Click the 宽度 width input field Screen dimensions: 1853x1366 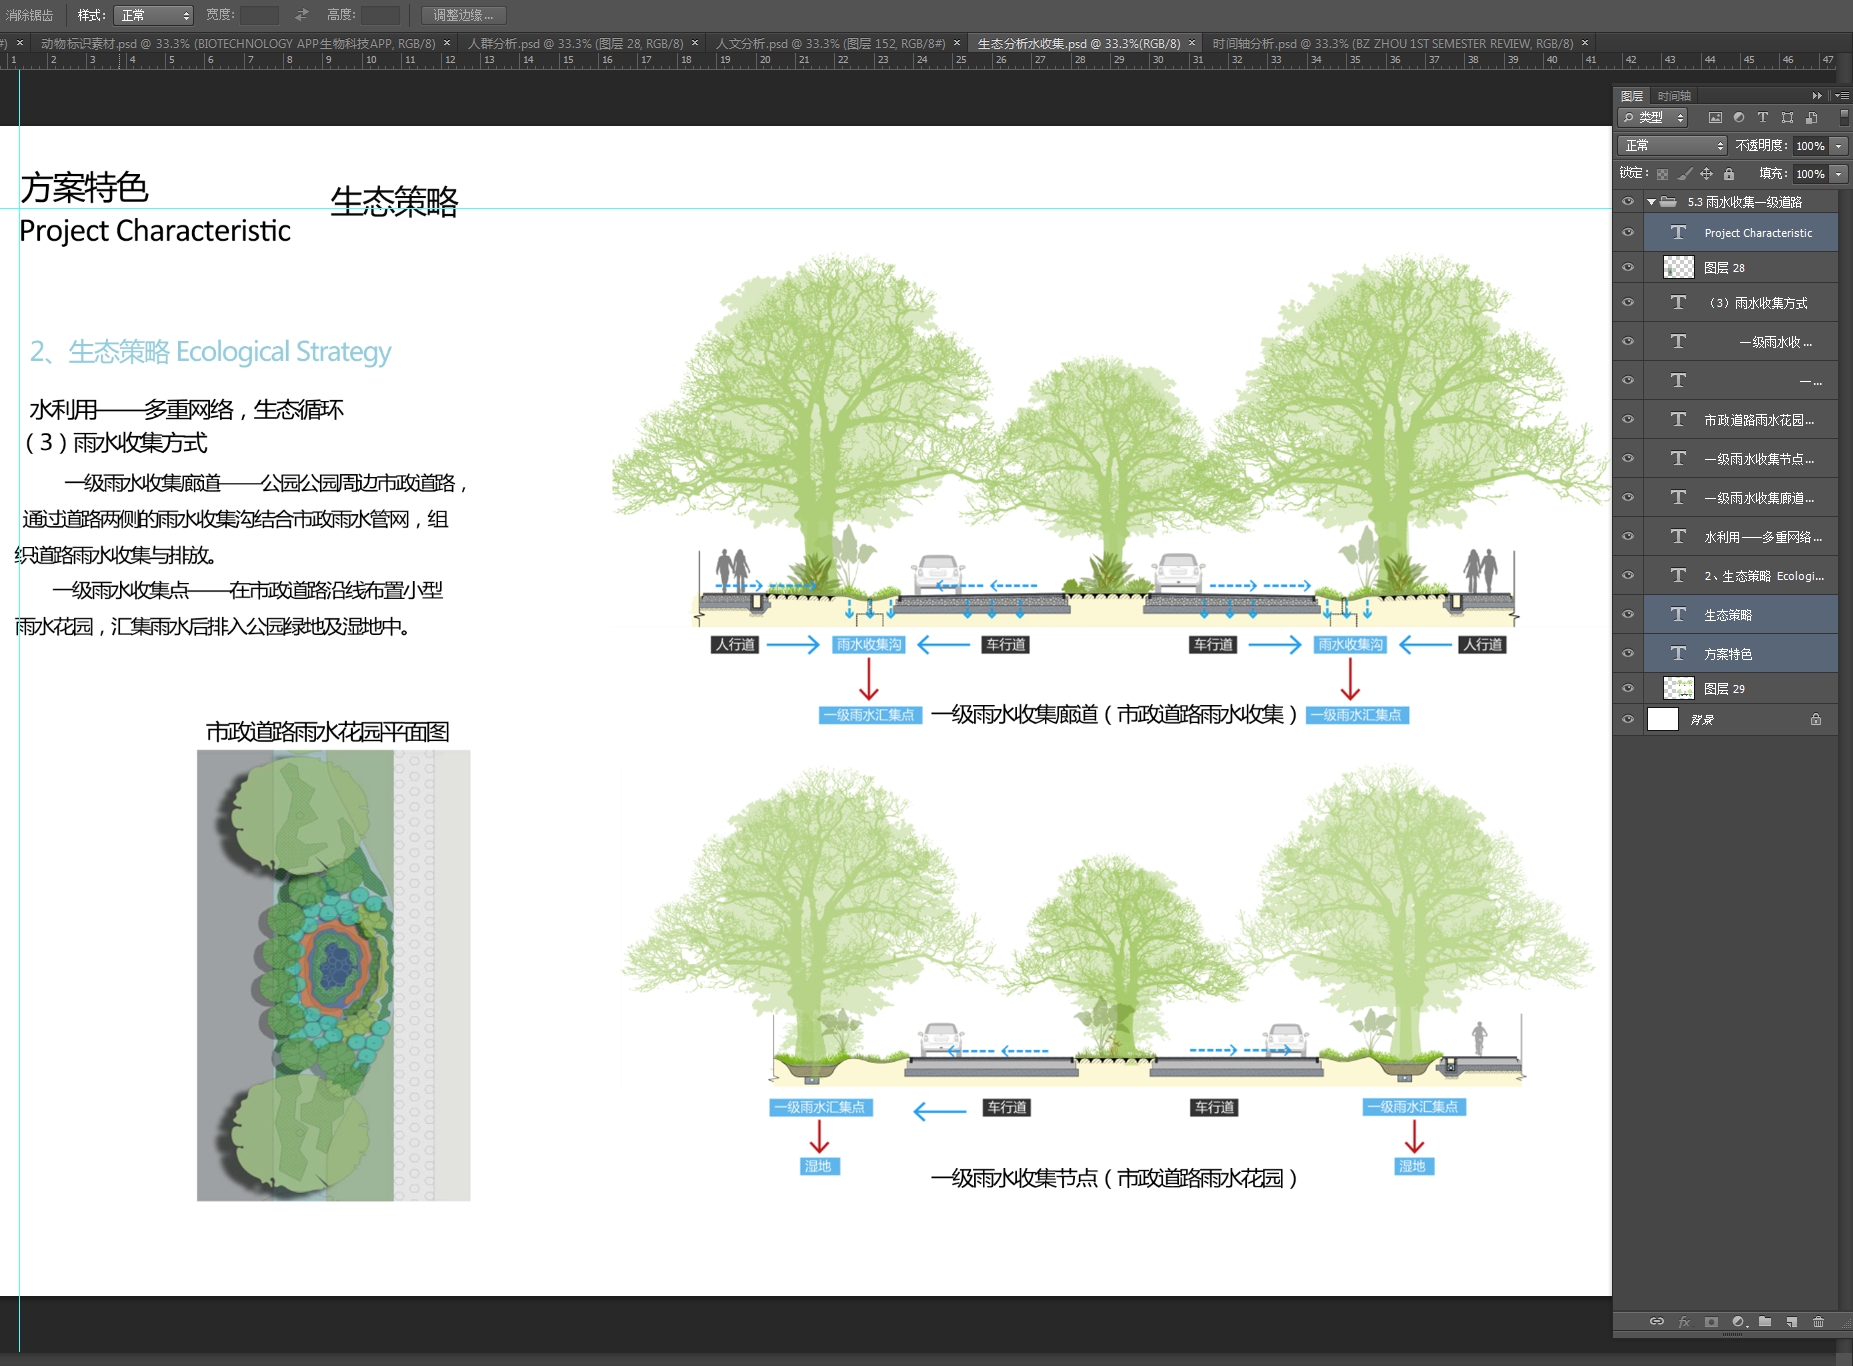tap(259, 15)
